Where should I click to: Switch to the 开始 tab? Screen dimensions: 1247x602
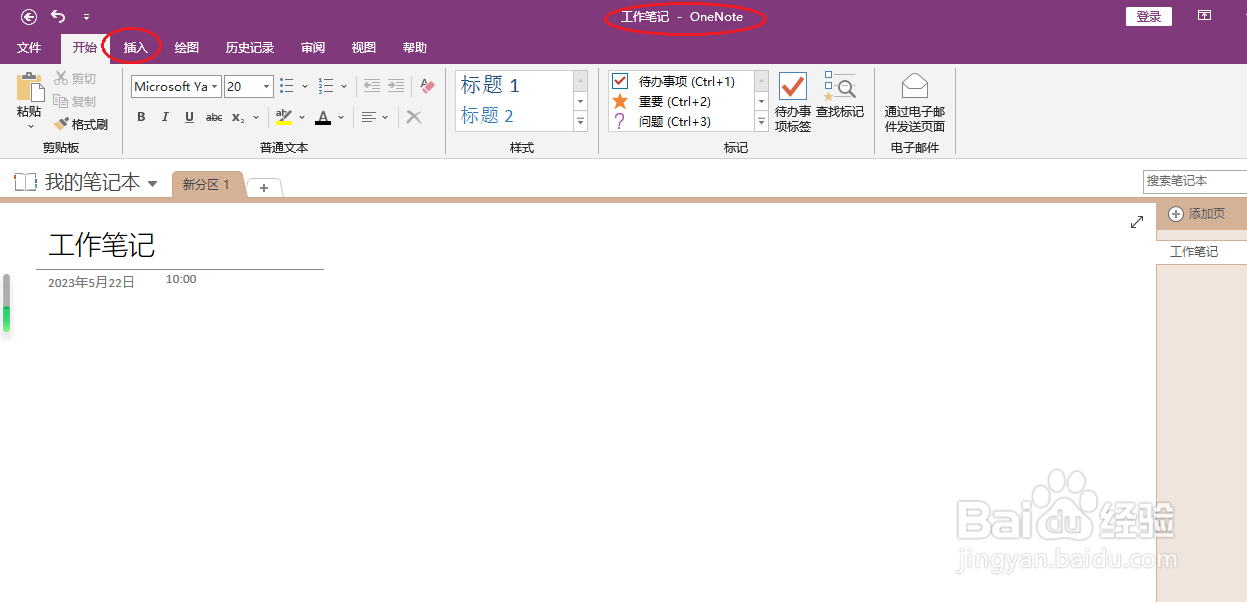[85, 48]
